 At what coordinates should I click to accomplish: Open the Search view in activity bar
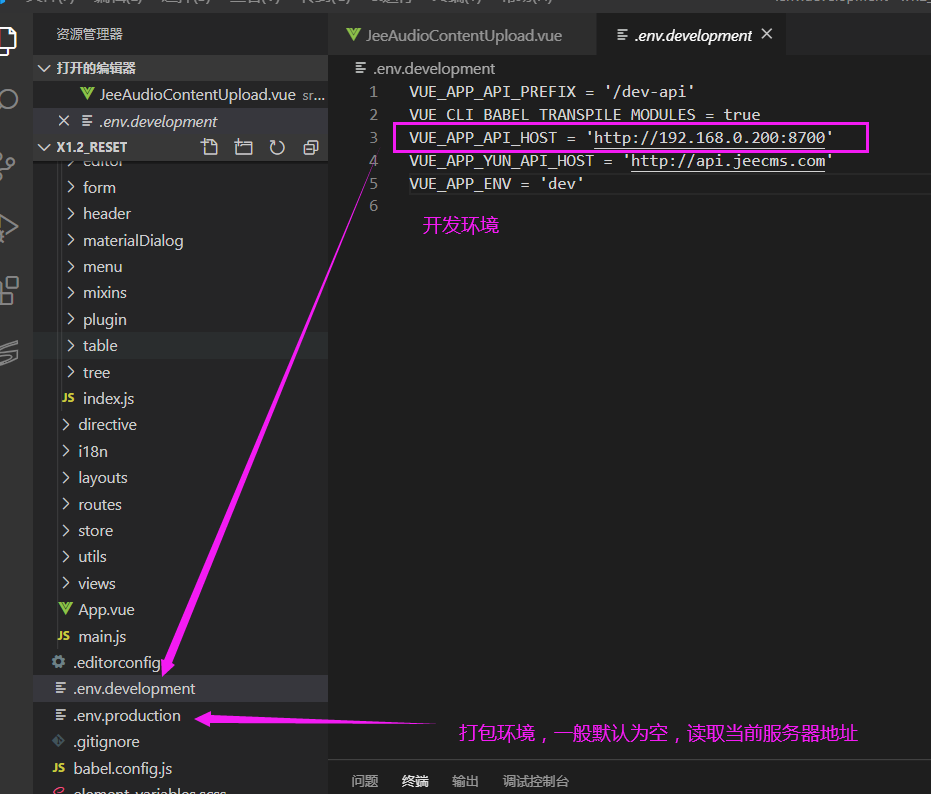[x=8, y=100]
